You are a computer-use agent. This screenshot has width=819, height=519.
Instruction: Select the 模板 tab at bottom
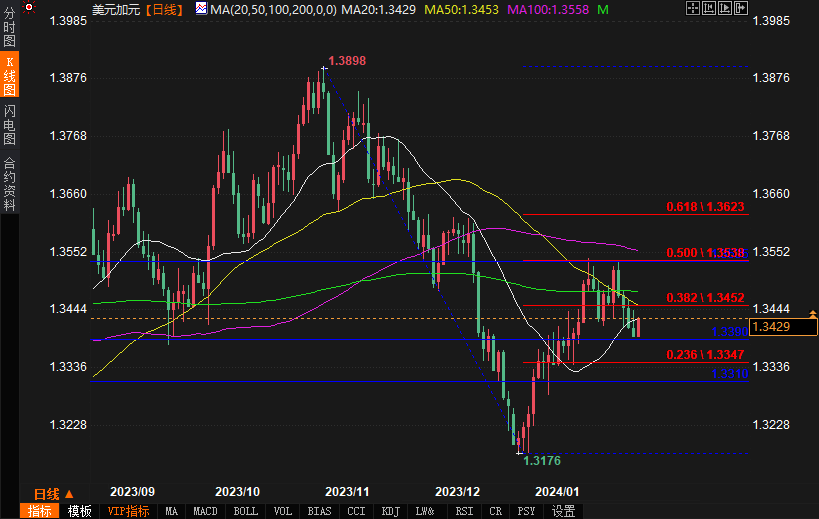coord(79,511)
